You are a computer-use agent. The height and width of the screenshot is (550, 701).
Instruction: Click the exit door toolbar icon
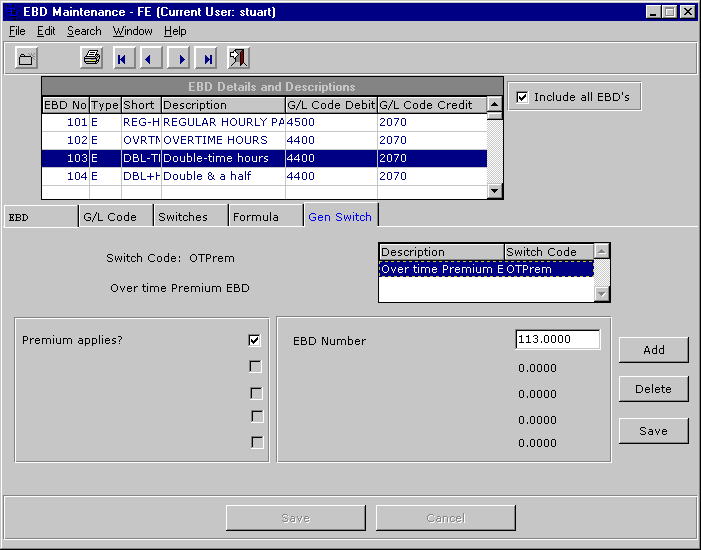(238, 58)
